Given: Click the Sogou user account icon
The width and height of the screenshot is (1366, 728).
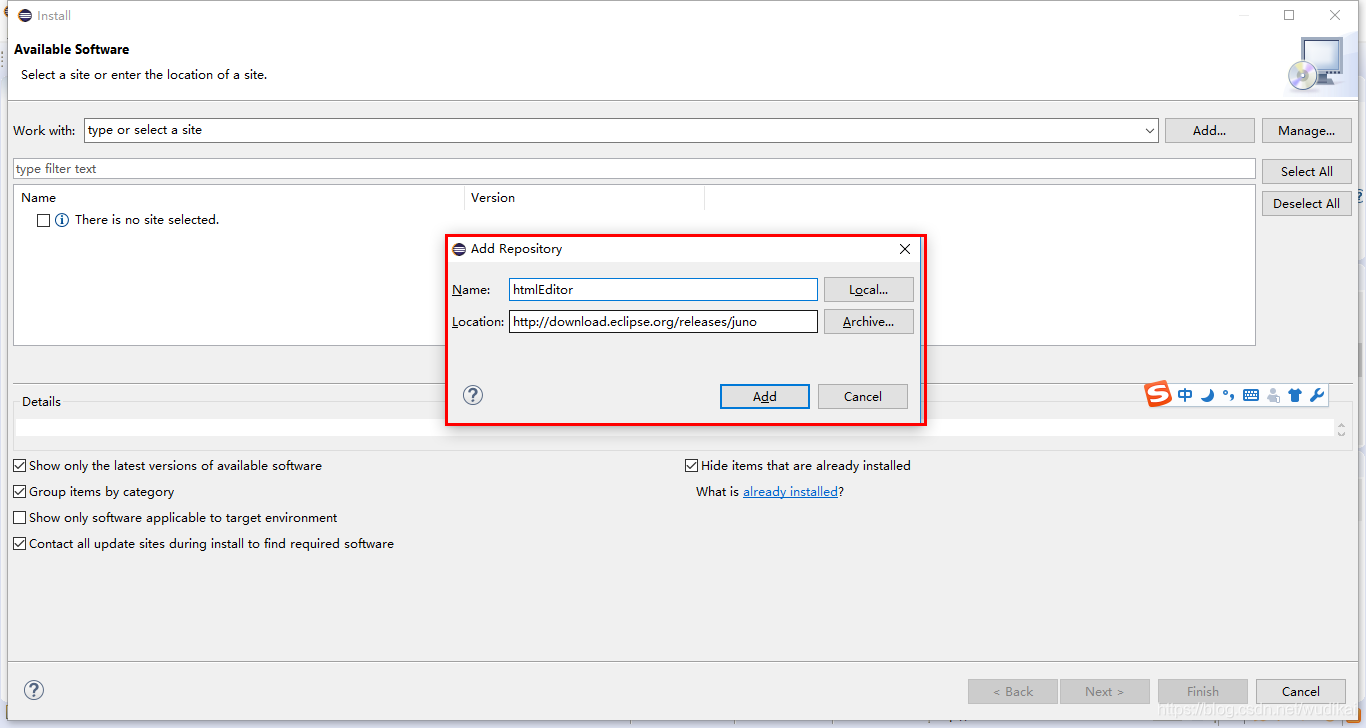Looking at the screenshot, I should pyautogui.click(x=1273, y=395).
